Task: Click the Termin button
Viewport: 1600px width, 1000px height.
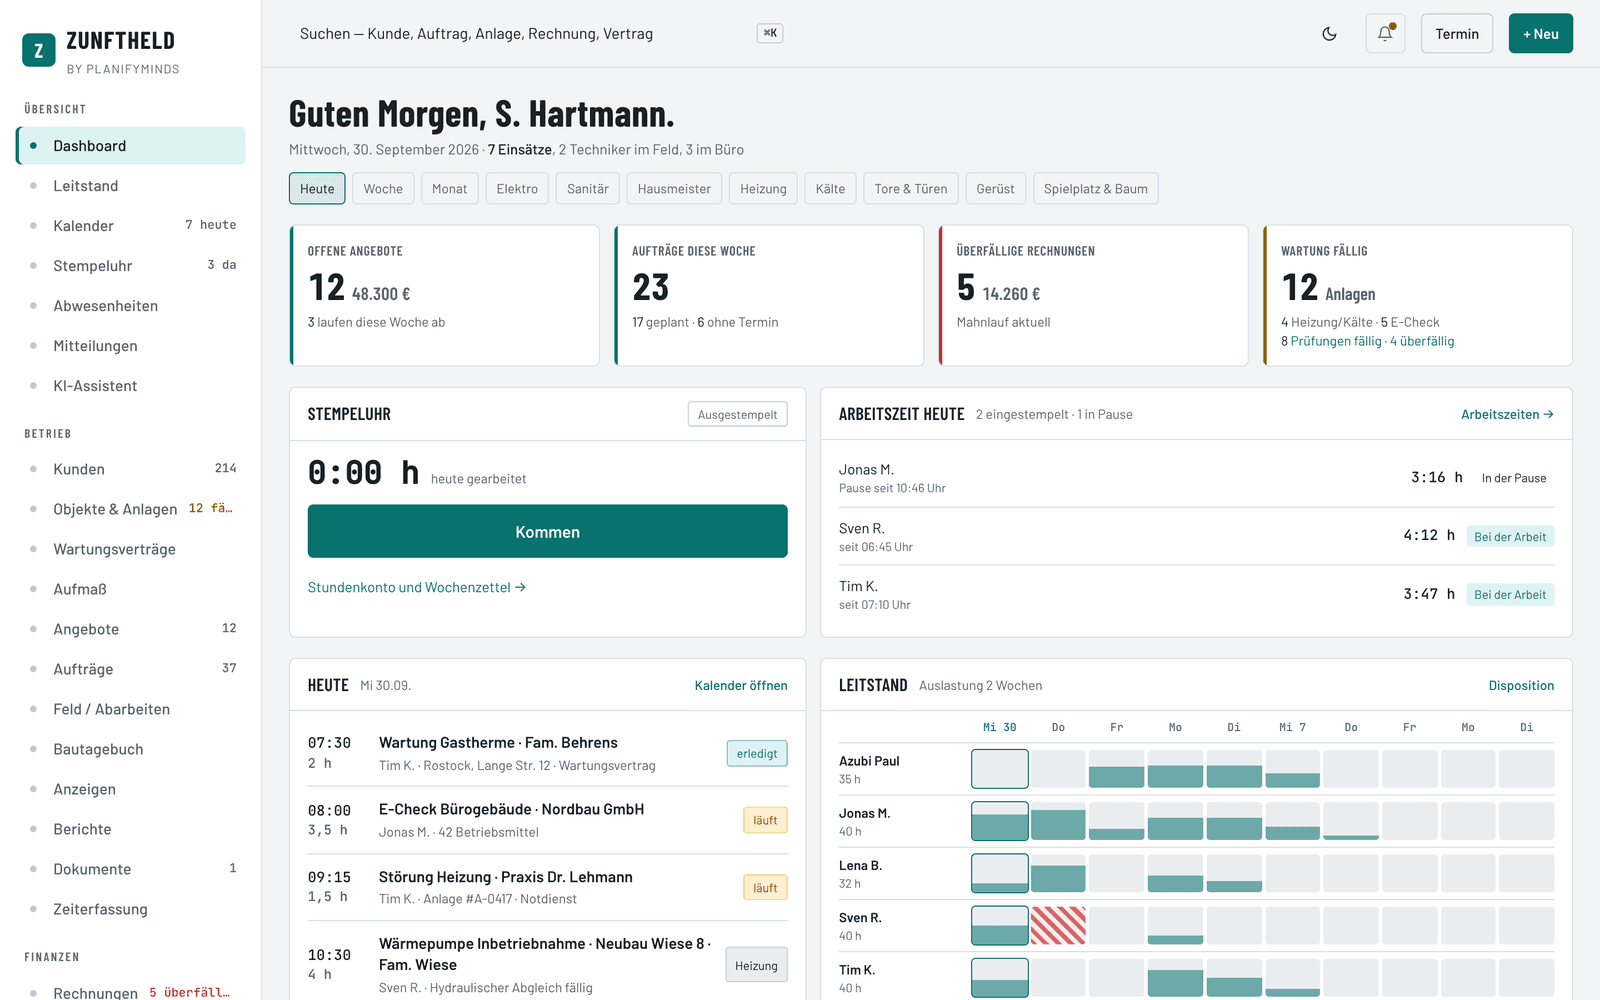Action: [x=1457, y=34]
